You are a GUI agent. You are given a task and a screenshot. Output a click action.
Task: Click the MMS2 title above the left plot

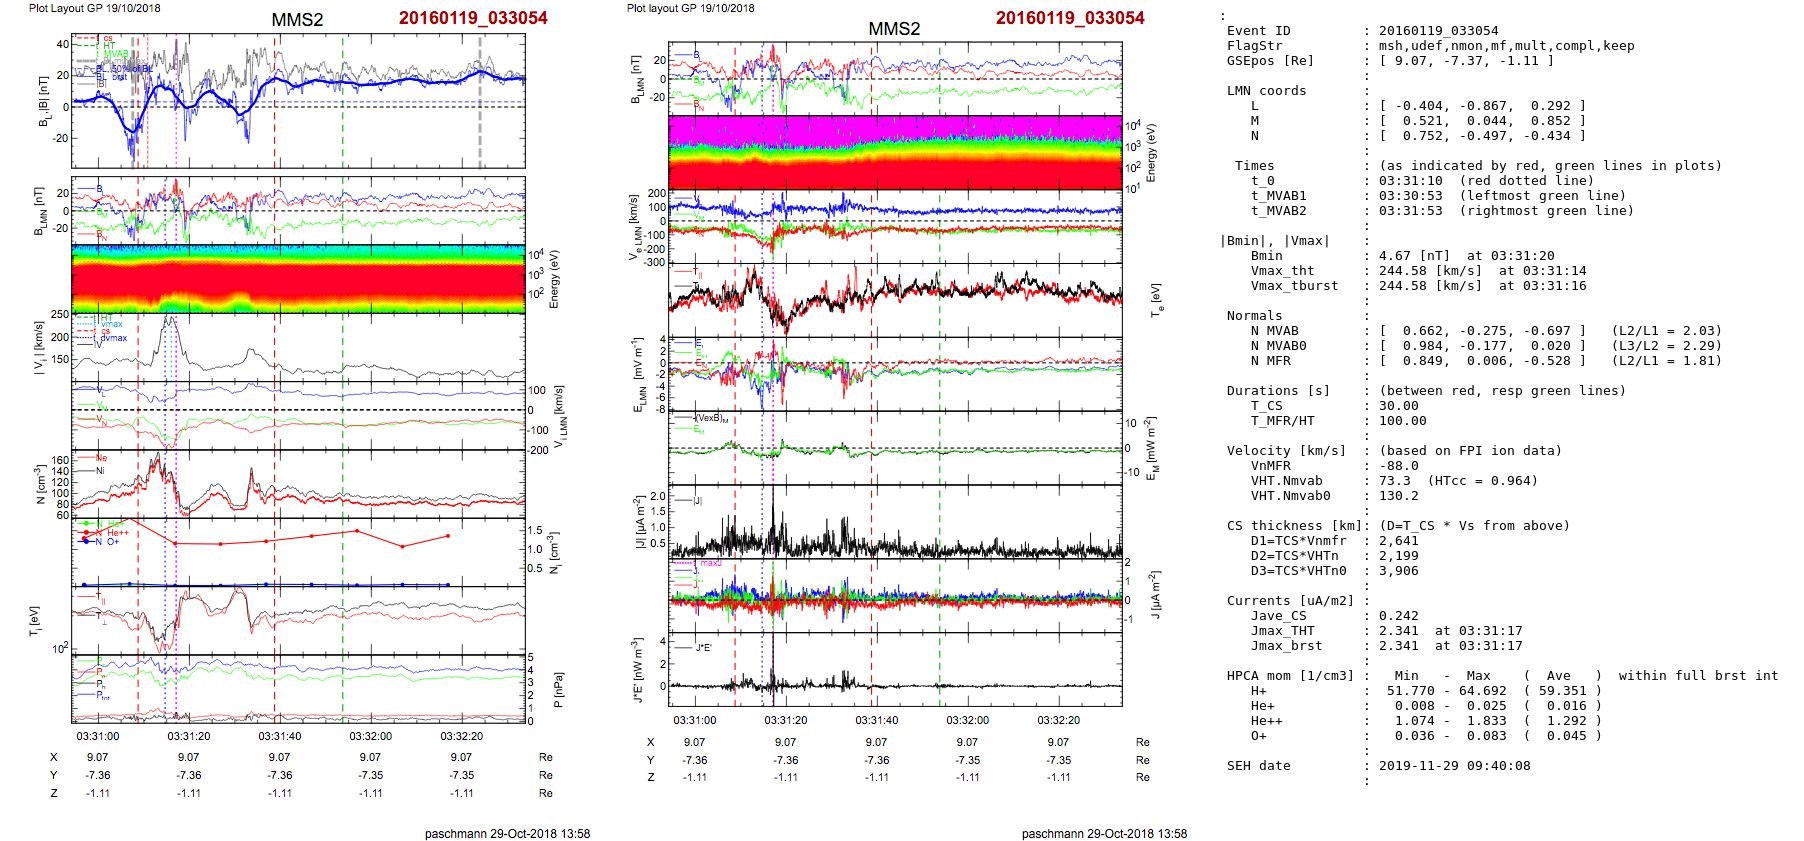click(x=297, y=20)
